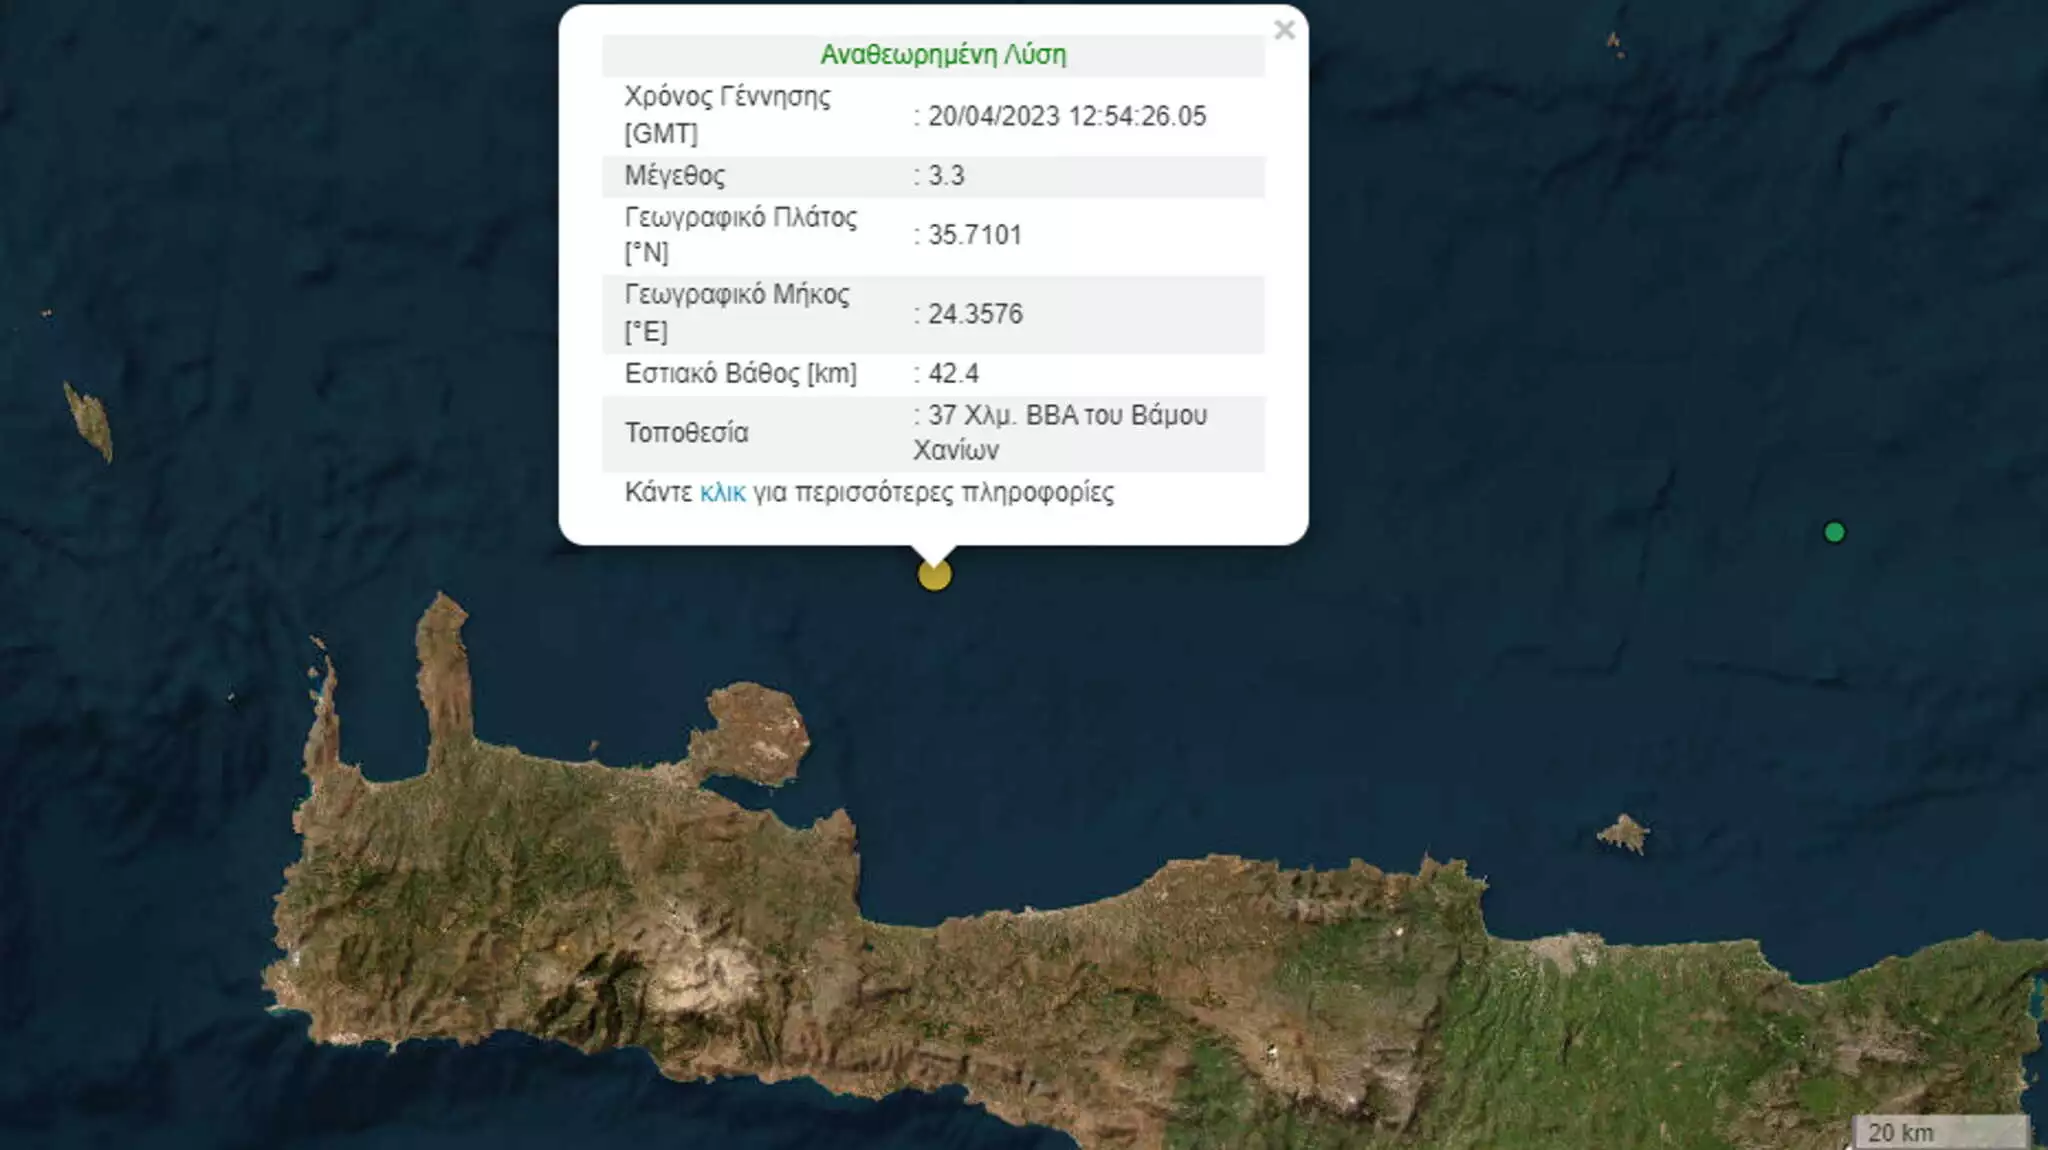Click the 'Αναθεωρημένη Λύση' popup header
Image resolution: width=2048 pixels, height=1150 pixels.
942,55
